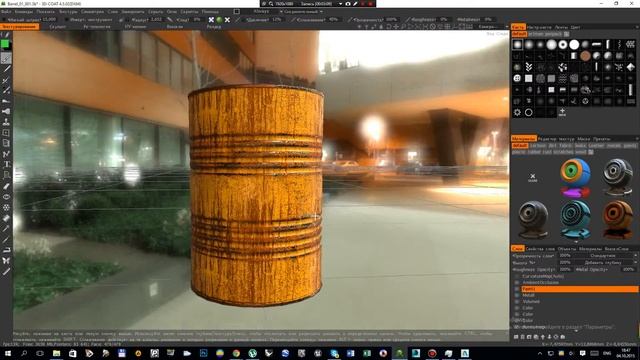This screenshot has width=640, height=360.
Task: Select the teal material preview
Action: [575, 219]
